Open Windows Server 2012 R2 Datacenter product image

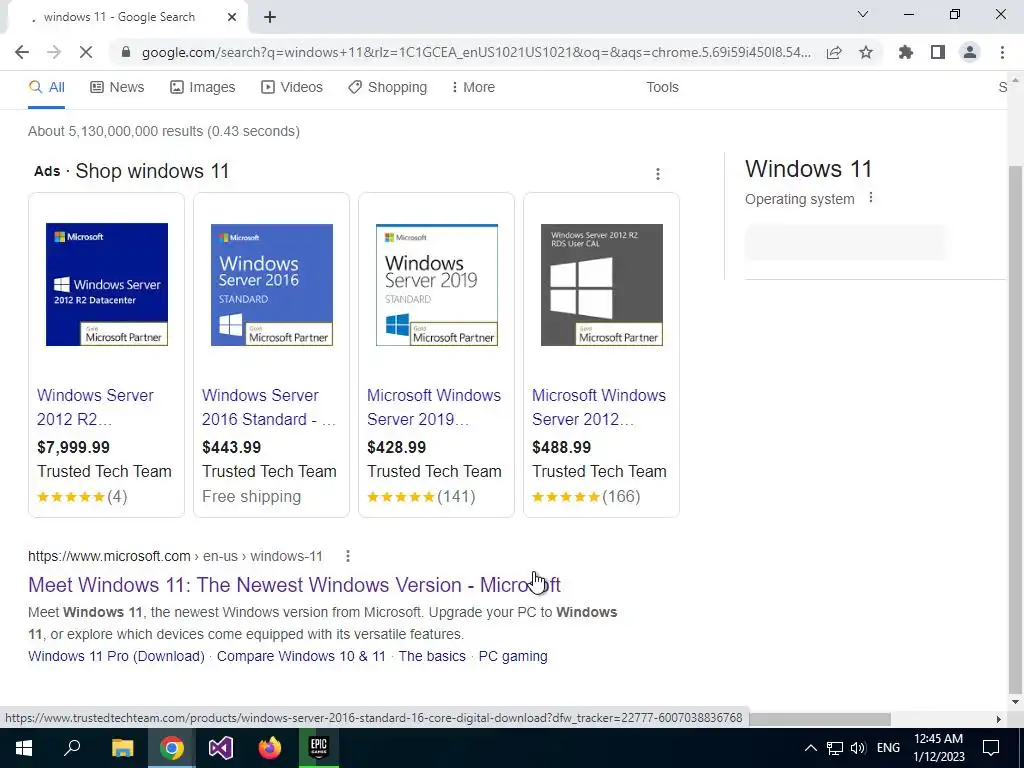point(106,284)
